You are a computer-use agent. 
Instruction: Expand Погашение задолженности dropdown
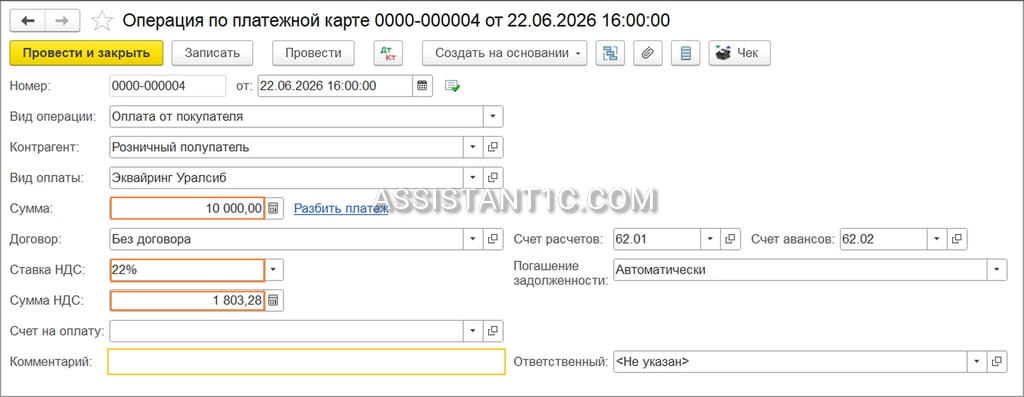997,270
